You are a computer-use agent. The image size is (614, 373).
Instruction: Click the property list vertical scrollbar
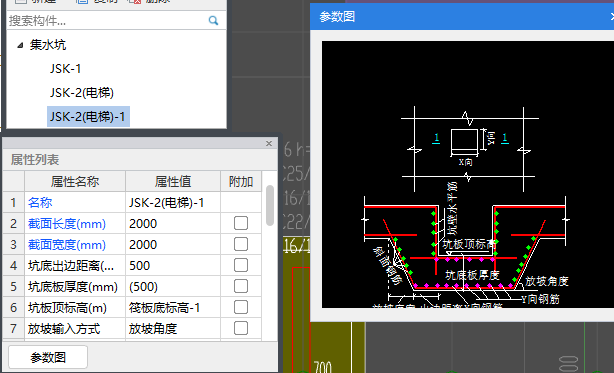[x=270, y=205]
